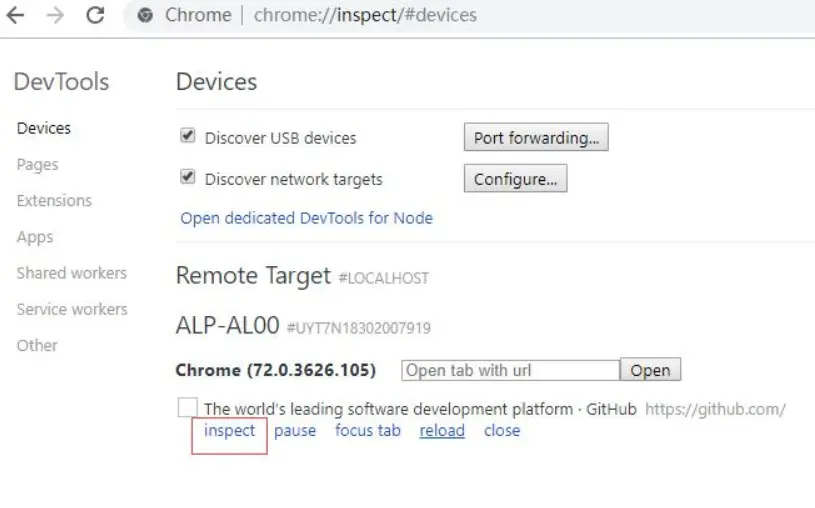
Task: Click the Port forwarding button
Action: pyautogui.click(x=536, y=137)
